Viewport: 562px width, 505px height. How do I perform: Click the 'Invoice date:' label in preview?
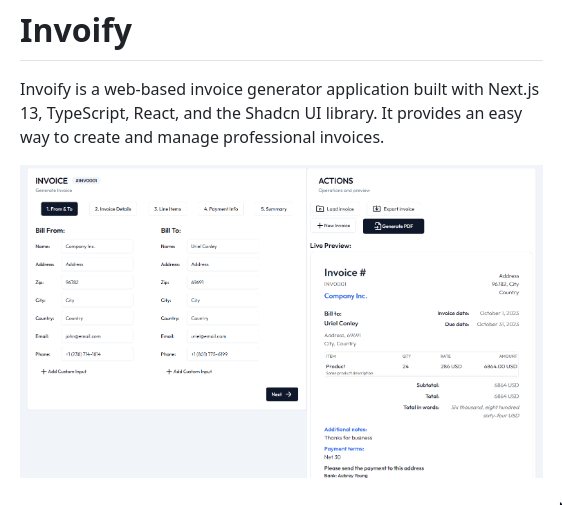pos(453,313)
